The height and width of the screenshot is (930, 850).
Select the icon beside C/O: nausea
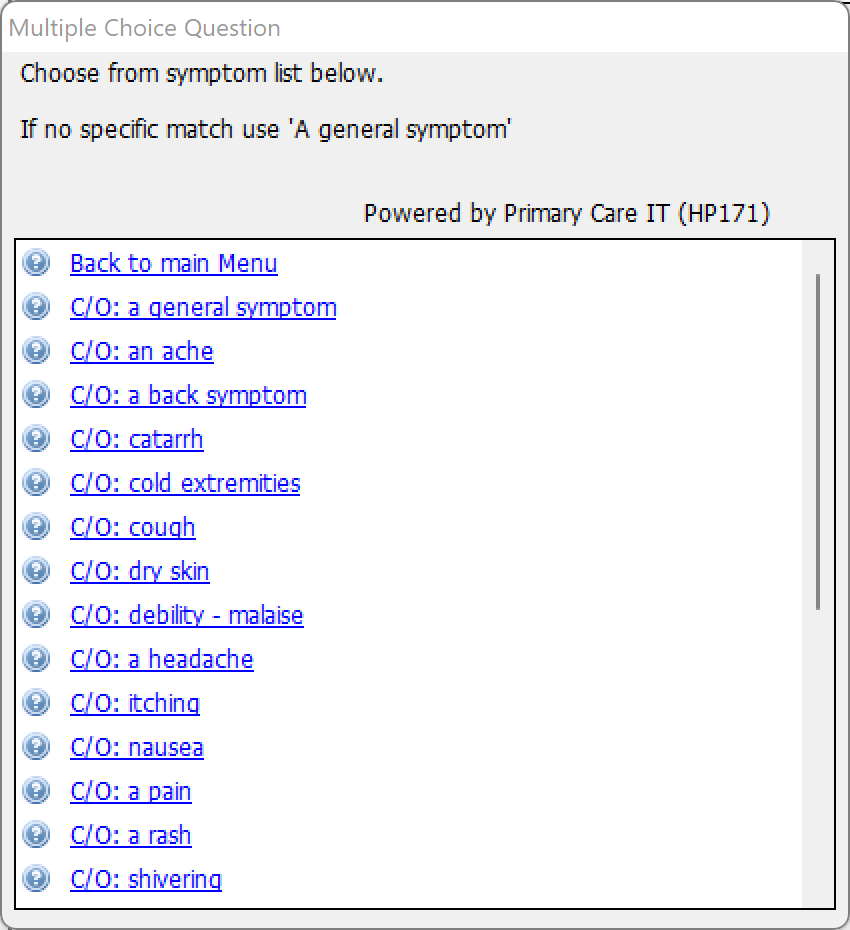pos(36,747)
